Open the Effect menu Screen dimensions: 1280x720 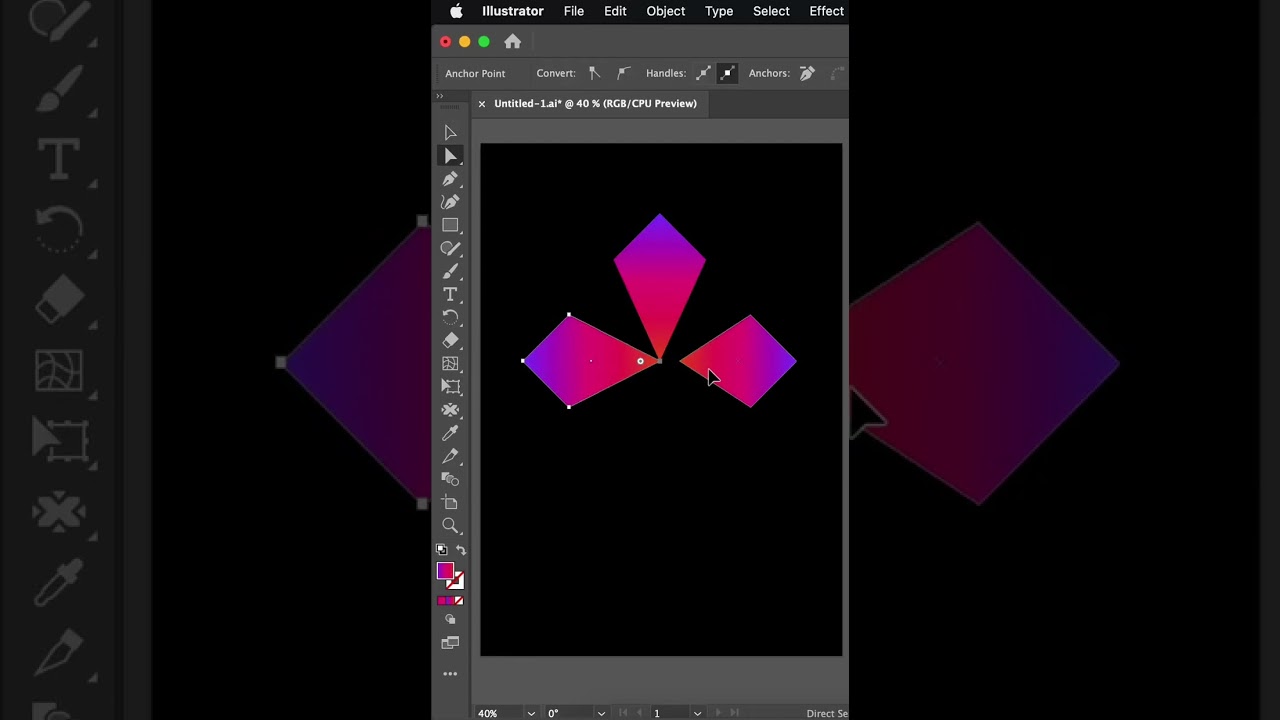[x=827, y=11]
